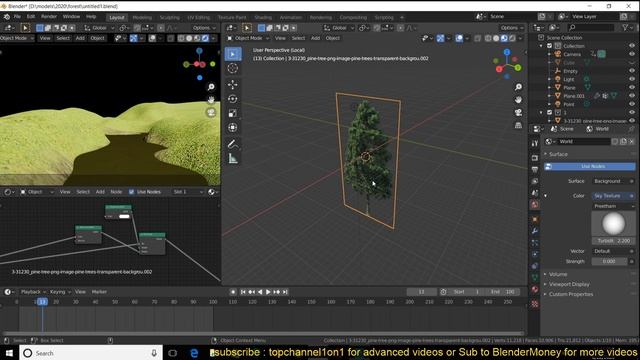The height and width of the screenshot is (360, 640).
Task: Activate the Rotate tool
Action: (233, 99)
